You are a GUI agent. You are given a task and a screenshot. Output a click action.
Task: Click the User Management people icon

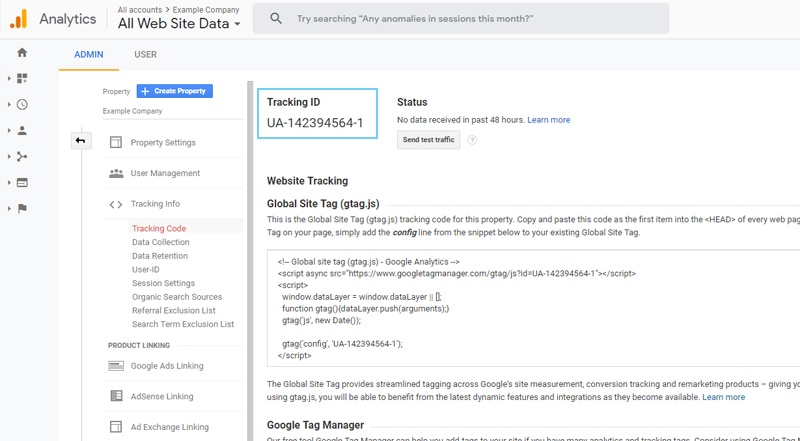(x=116, y=173)
